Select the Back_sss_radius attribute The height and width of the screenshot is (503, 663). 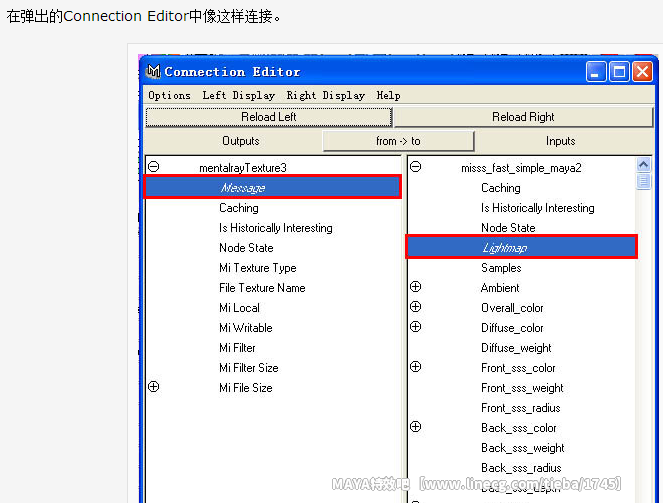coord(521,468)
